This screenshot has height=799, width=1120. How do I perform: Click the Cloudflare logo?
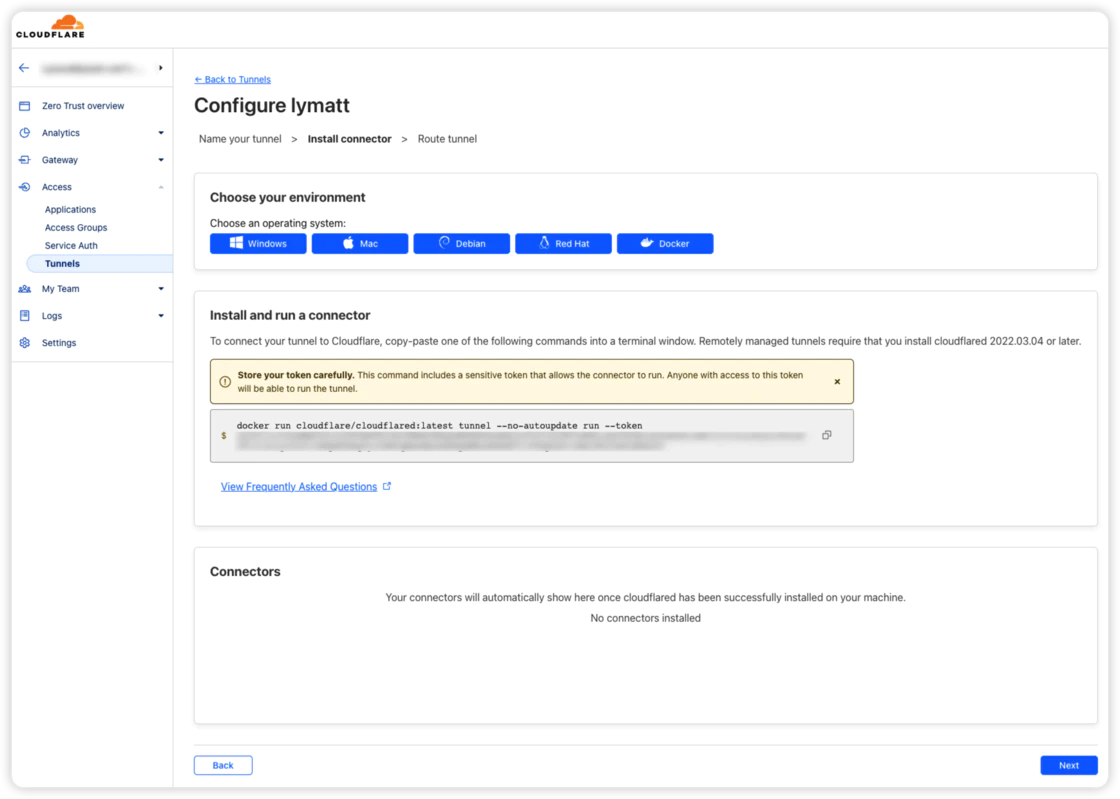[50, 26]
